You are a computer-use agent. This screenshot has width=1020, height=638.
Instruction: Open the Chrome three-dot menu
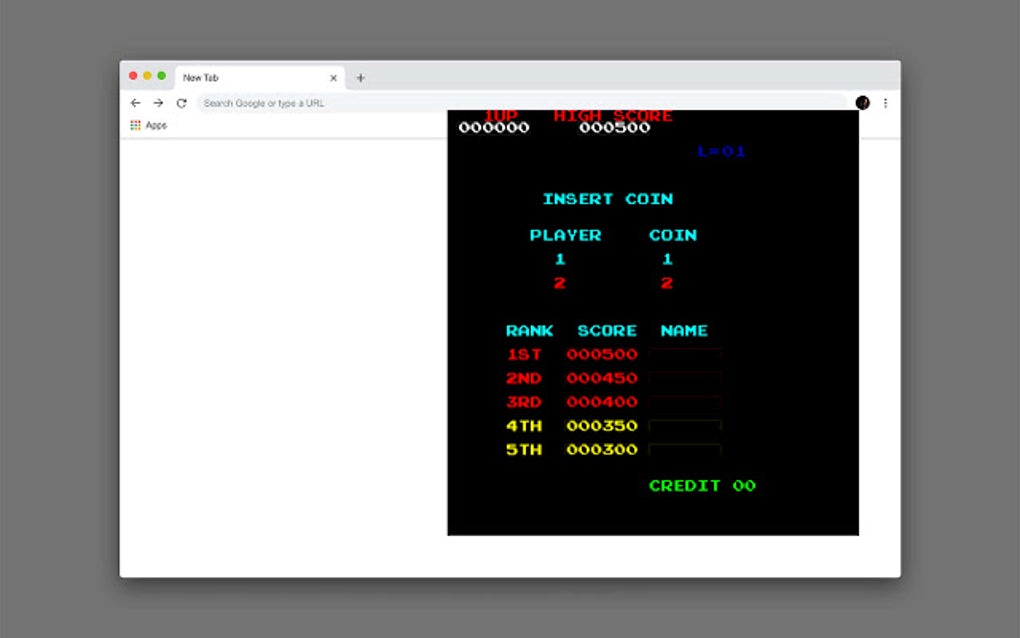[886, 102]
